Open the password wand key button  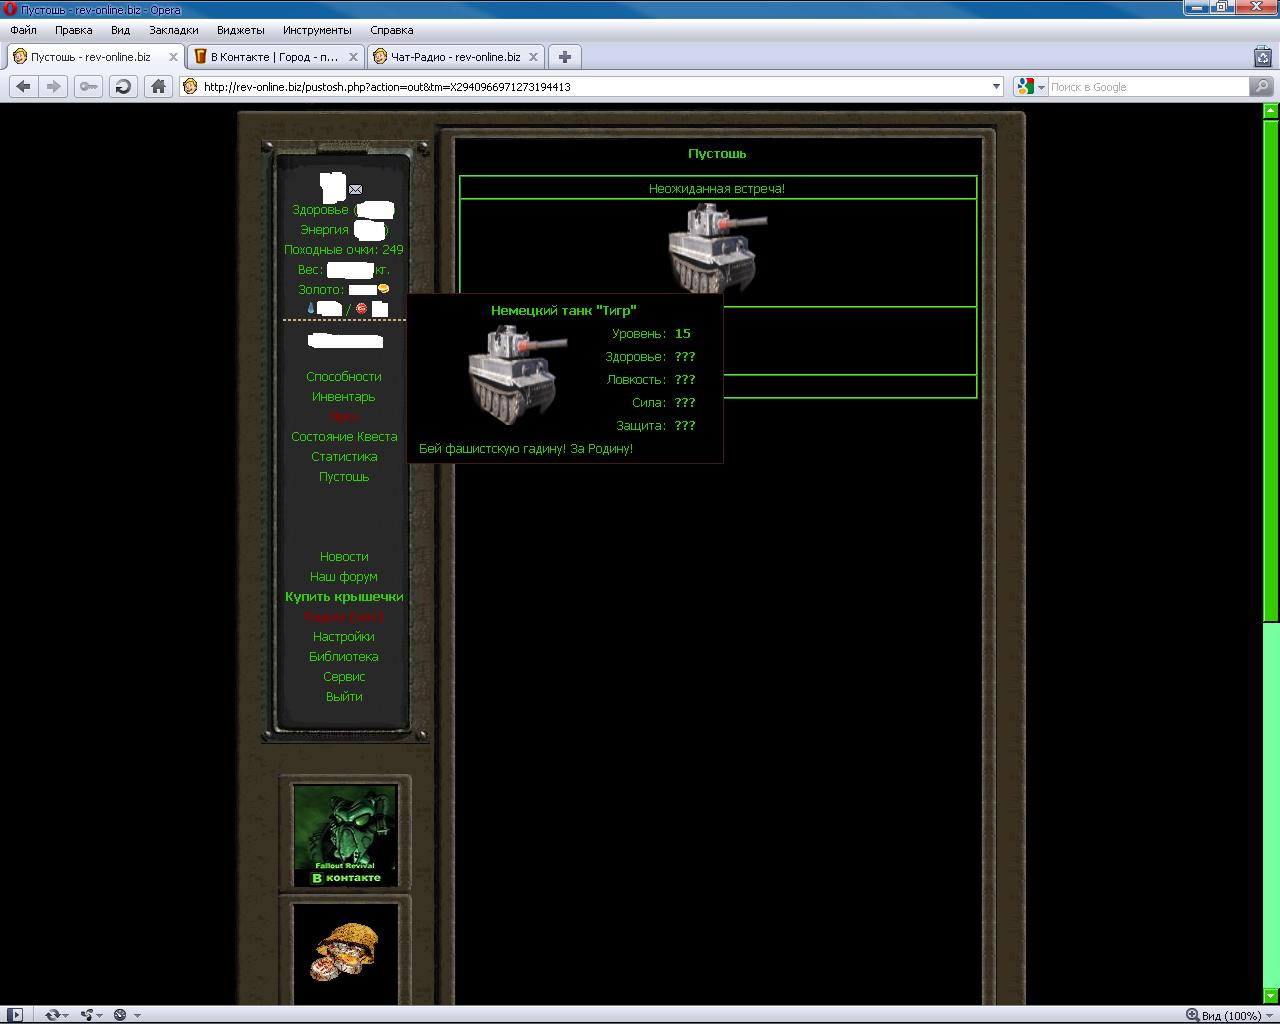pyautogui.click(x=89, y=87)
